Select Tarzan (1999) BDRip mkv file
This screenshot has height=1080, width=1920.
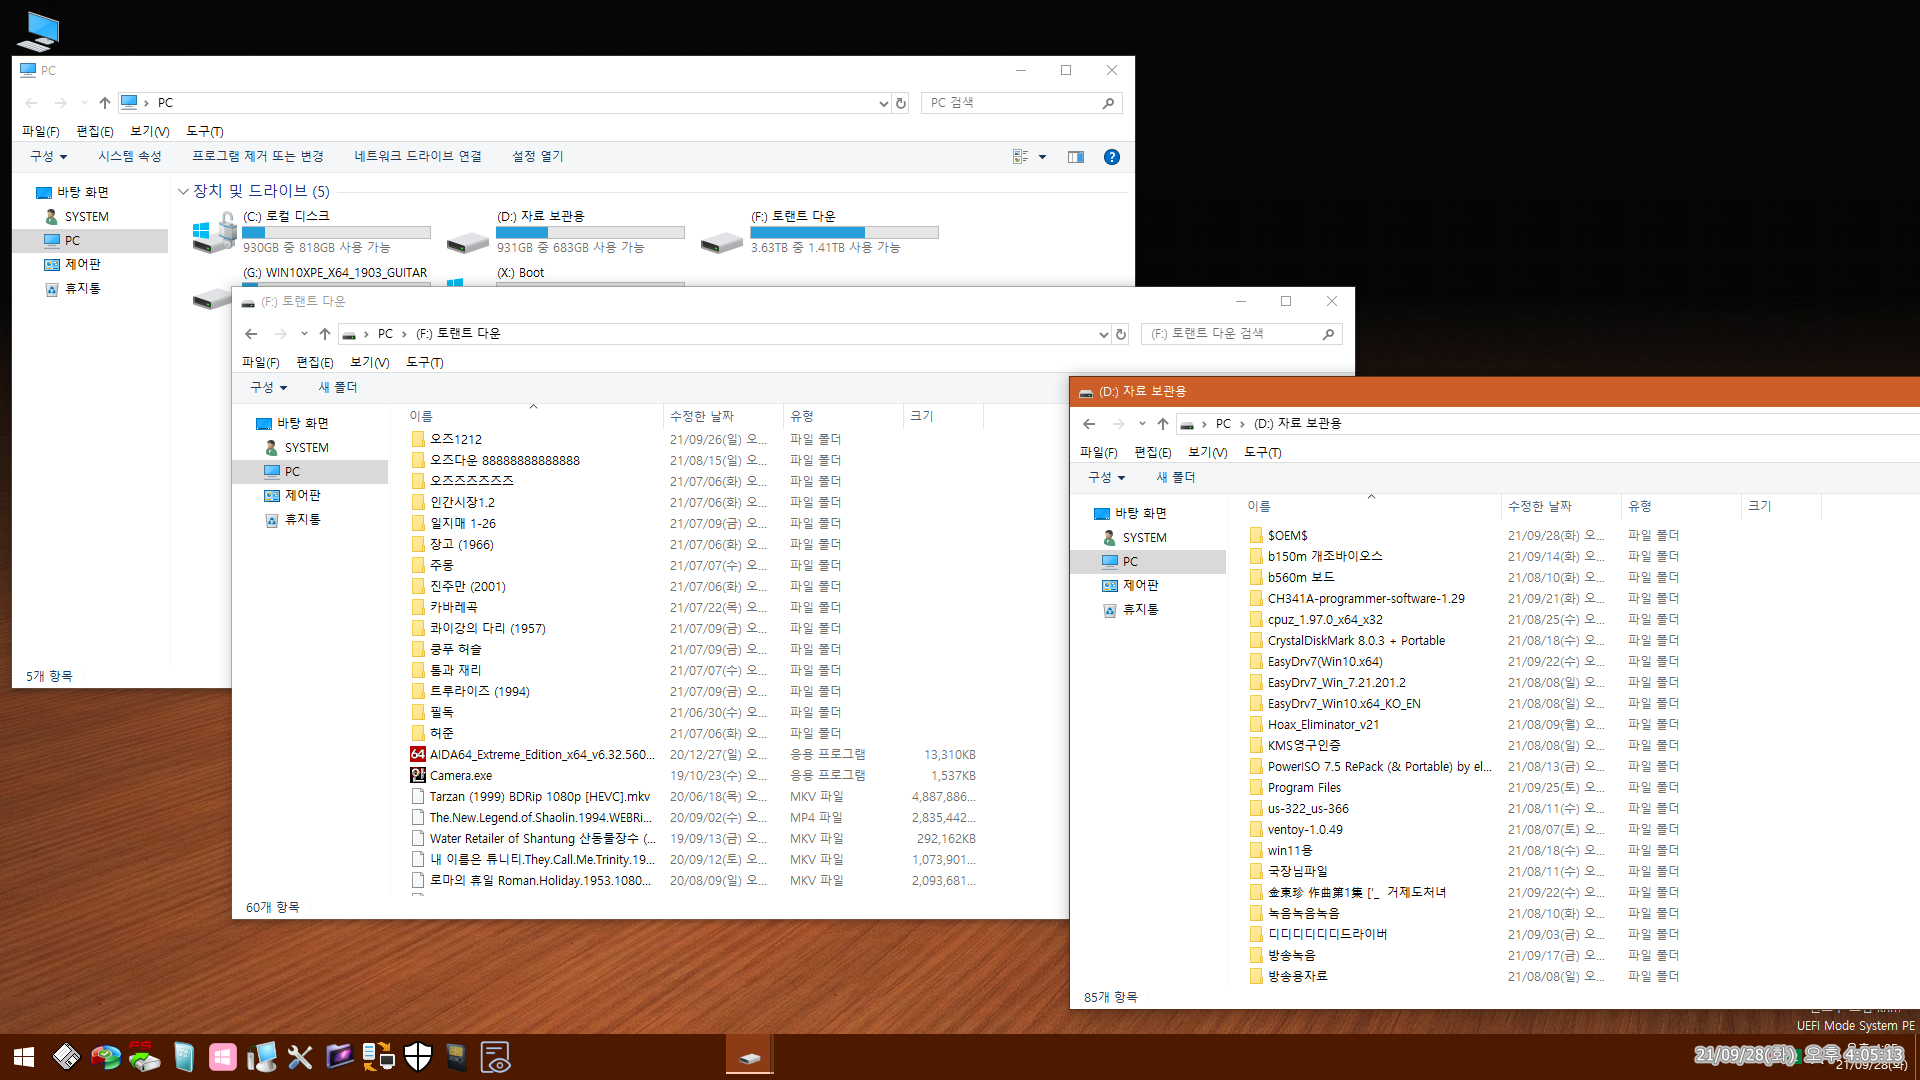pos(540,796)
